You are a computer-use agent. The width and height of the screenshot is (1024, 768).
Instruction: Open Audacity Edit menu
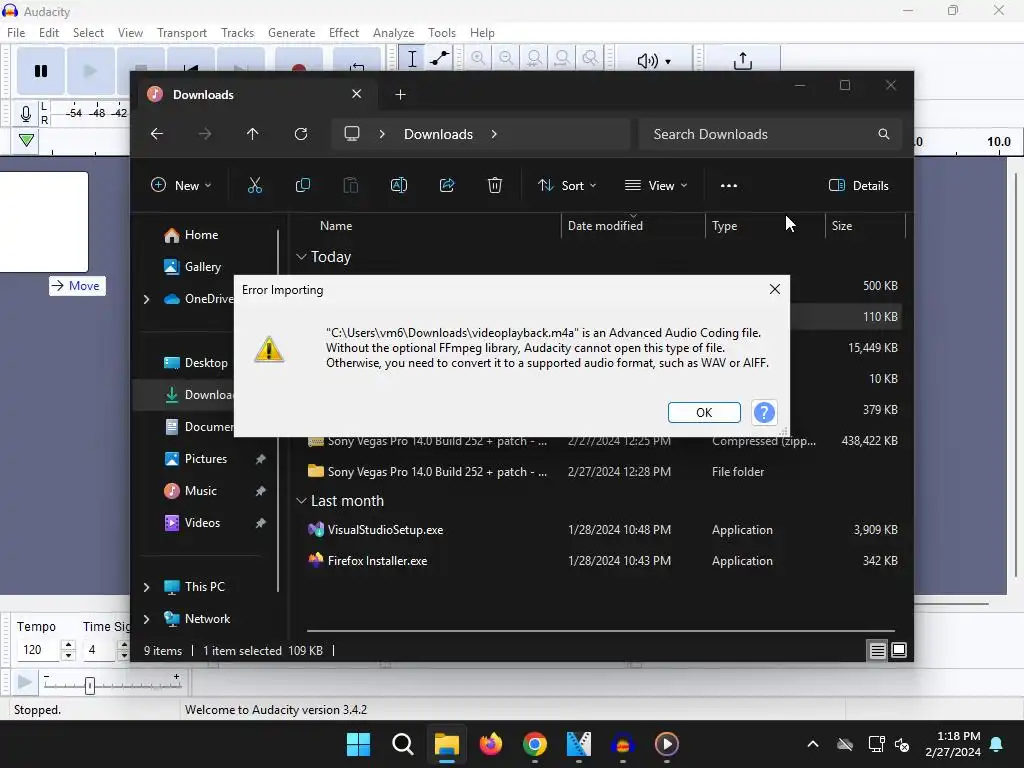(49, 33)
